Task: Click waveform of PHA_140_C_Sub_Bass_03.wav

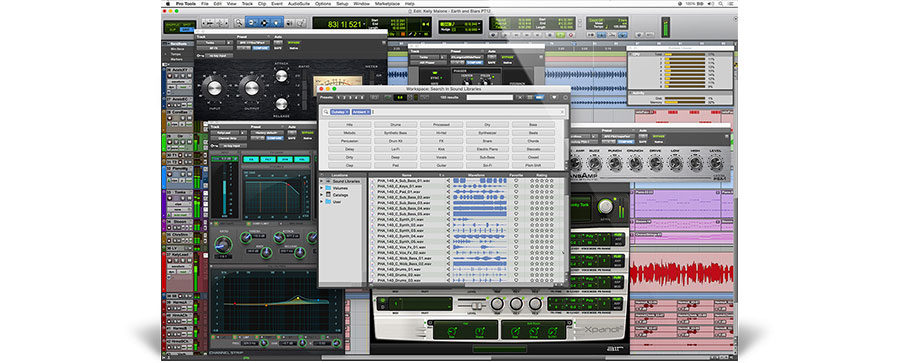Action: (479, 203)
